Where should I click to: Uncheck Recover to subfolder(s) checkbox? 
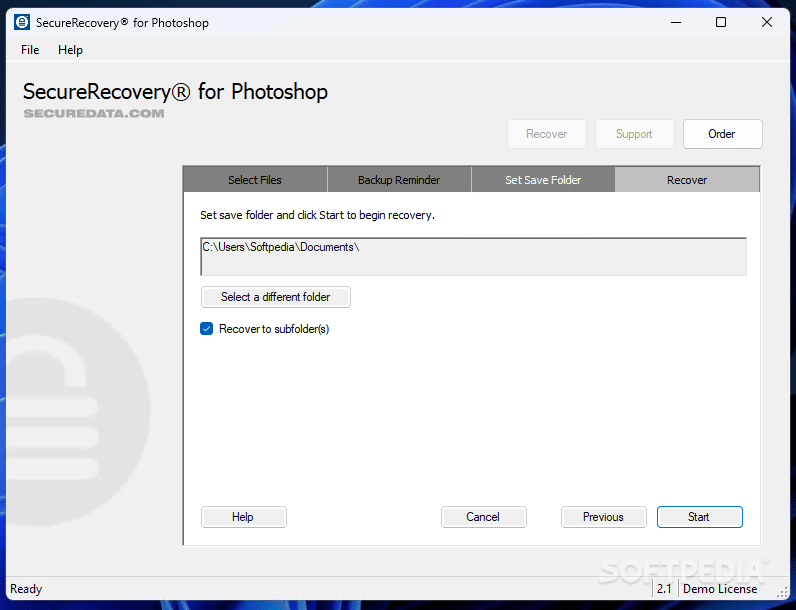click(x=207, y=329)
